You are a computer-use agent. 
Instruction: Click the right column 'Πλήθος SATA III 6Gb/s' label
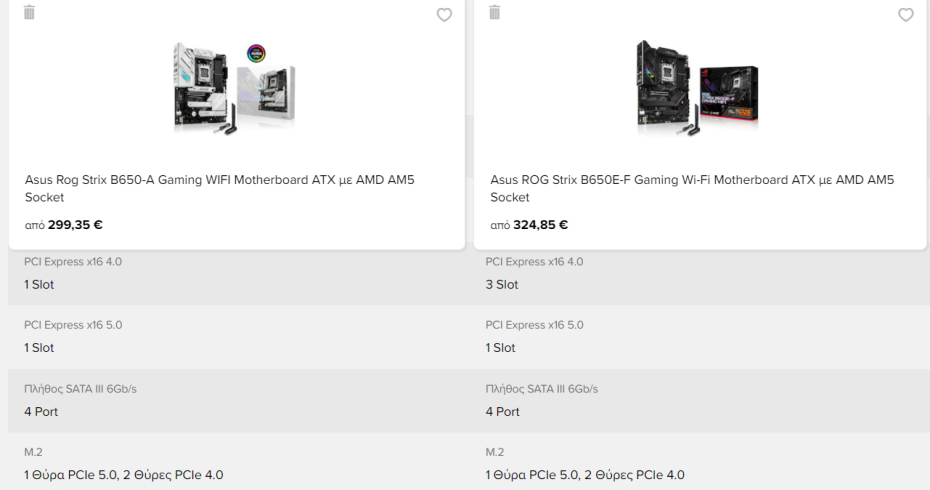[x=541, y=389]
